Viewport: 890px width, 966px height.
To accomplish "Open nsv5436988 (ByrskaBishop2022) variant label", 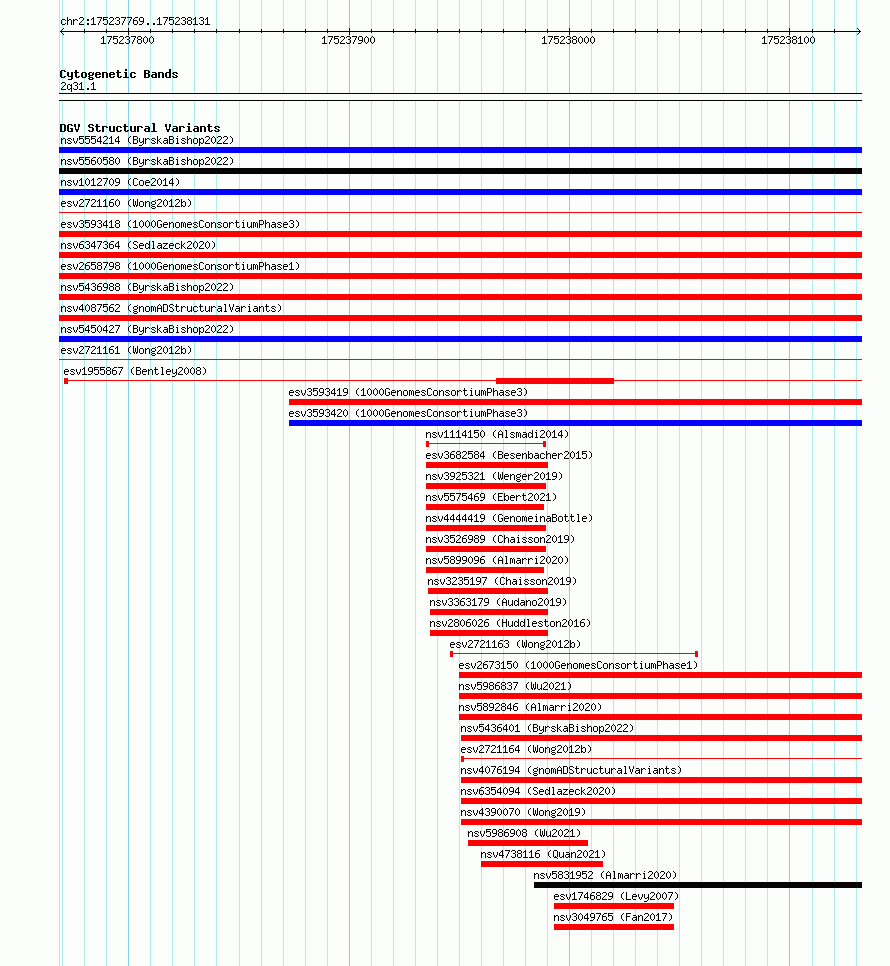I will tap(147, 287).
